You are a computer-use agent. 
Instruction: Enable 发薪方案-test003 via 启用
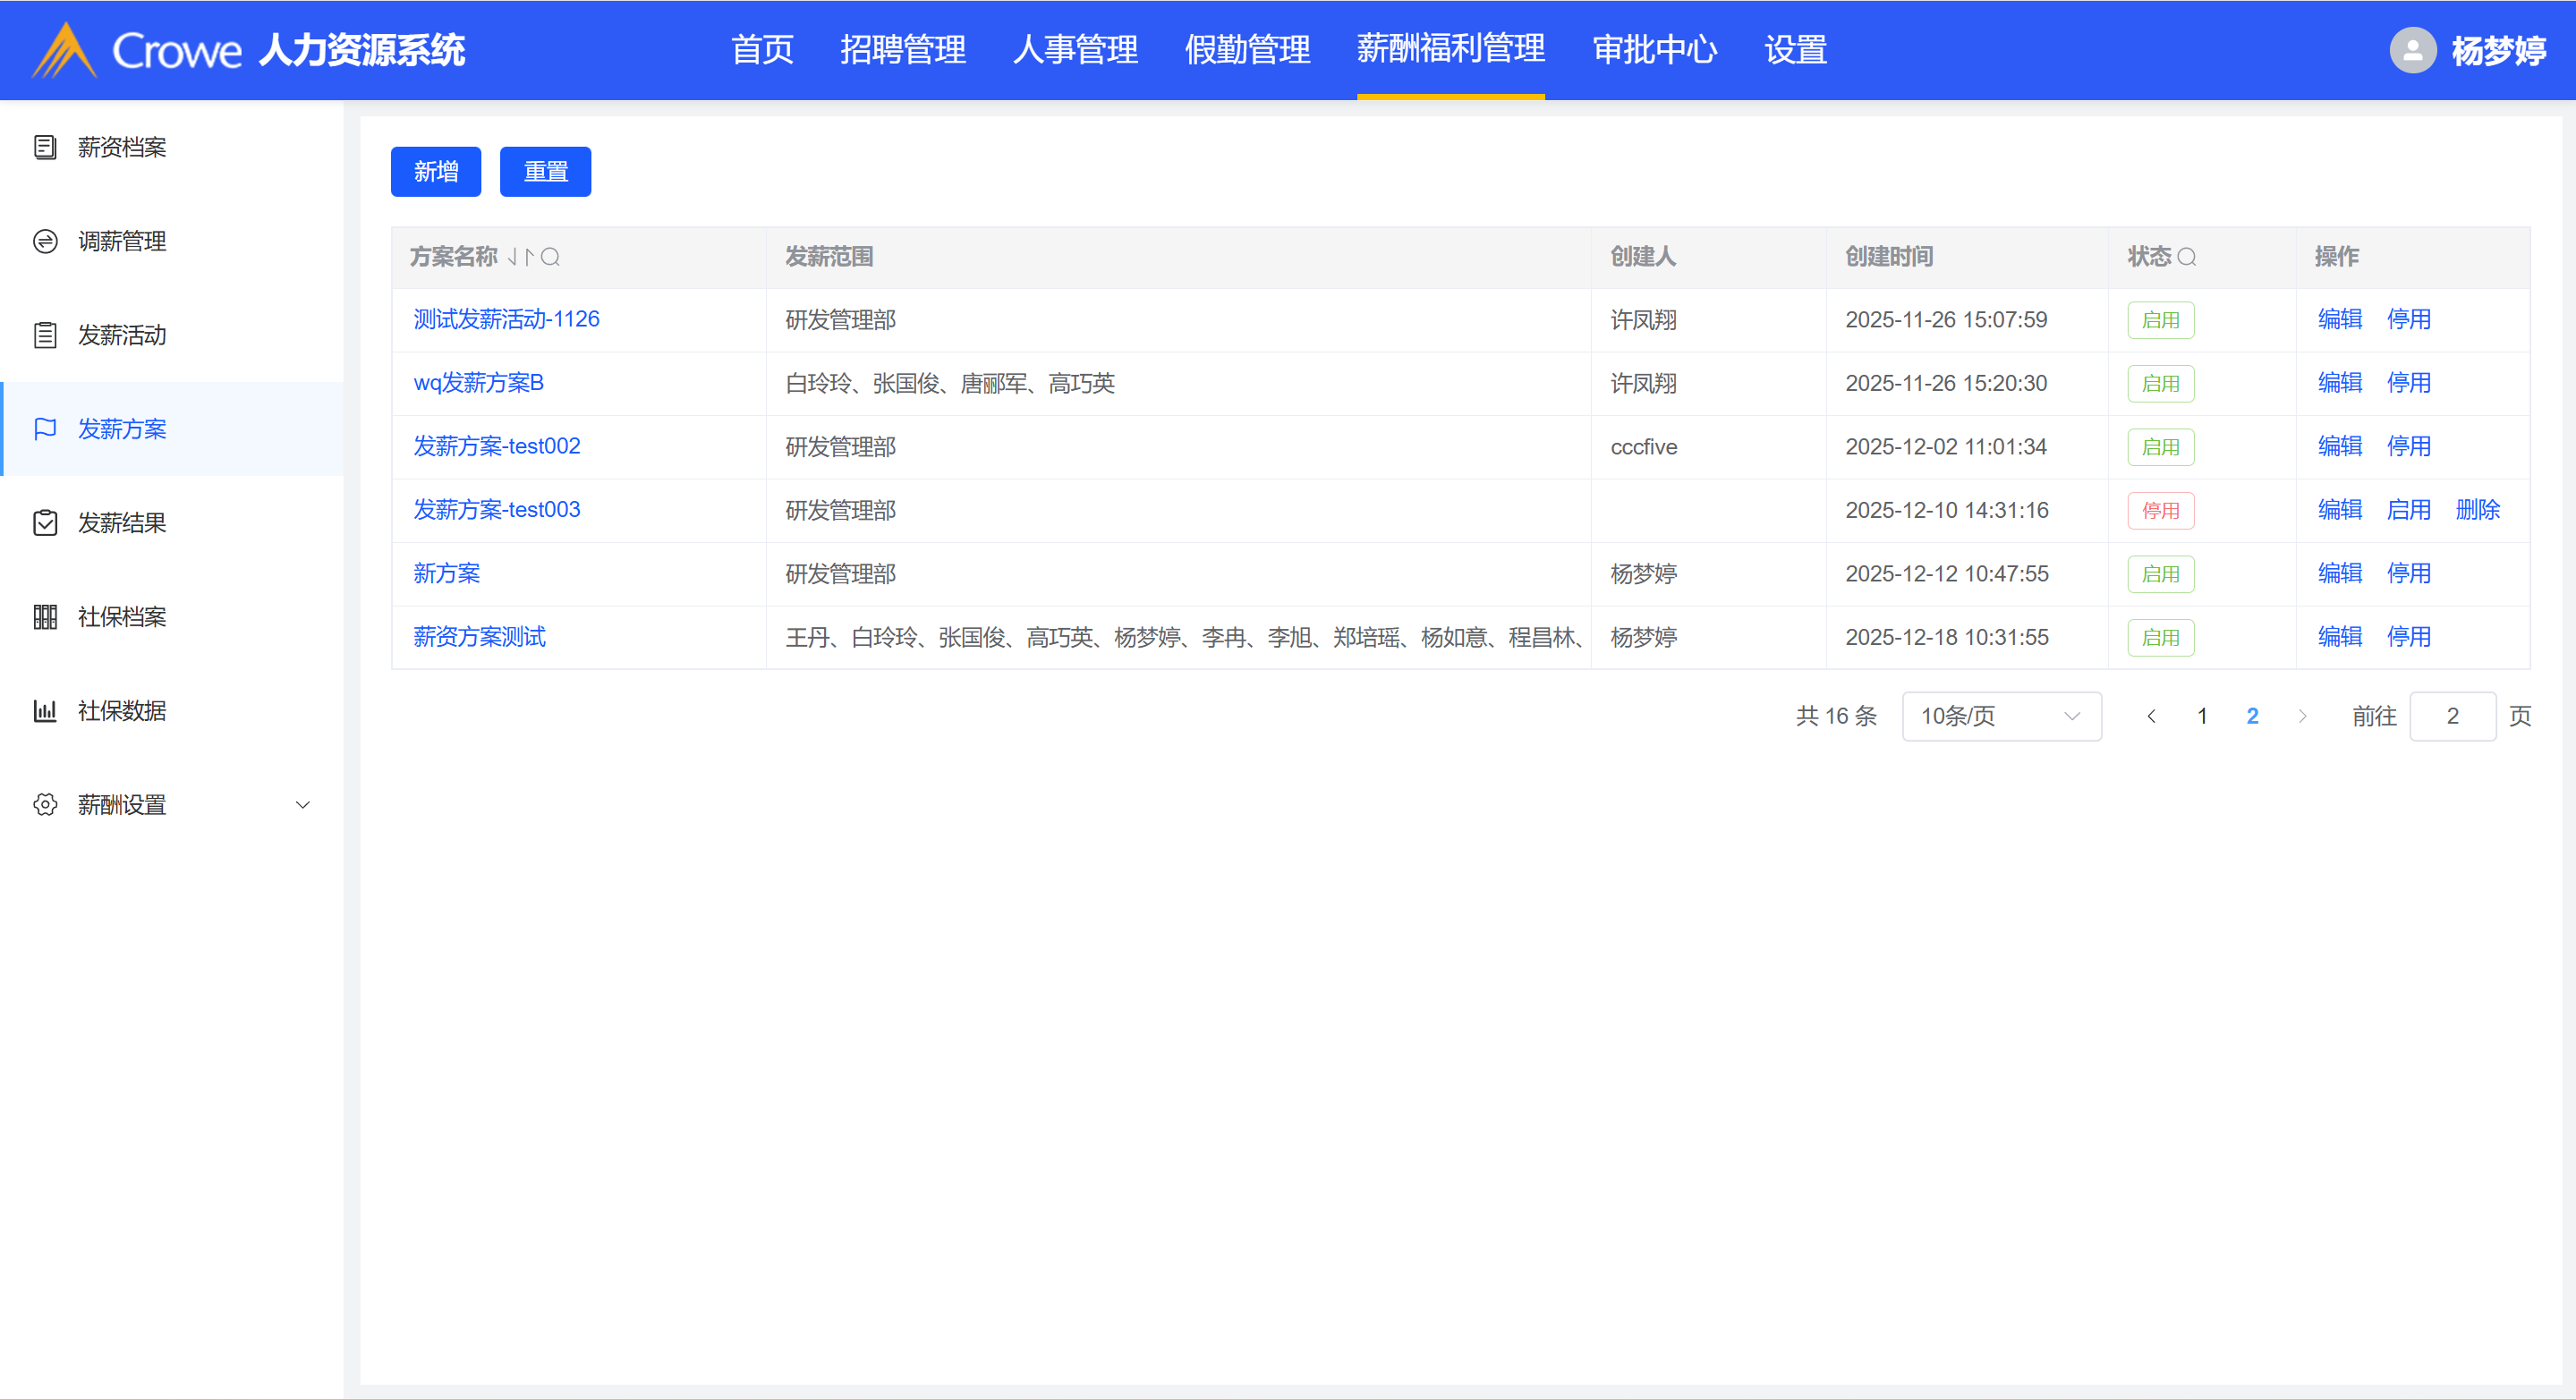click(x=2408, y=510)
